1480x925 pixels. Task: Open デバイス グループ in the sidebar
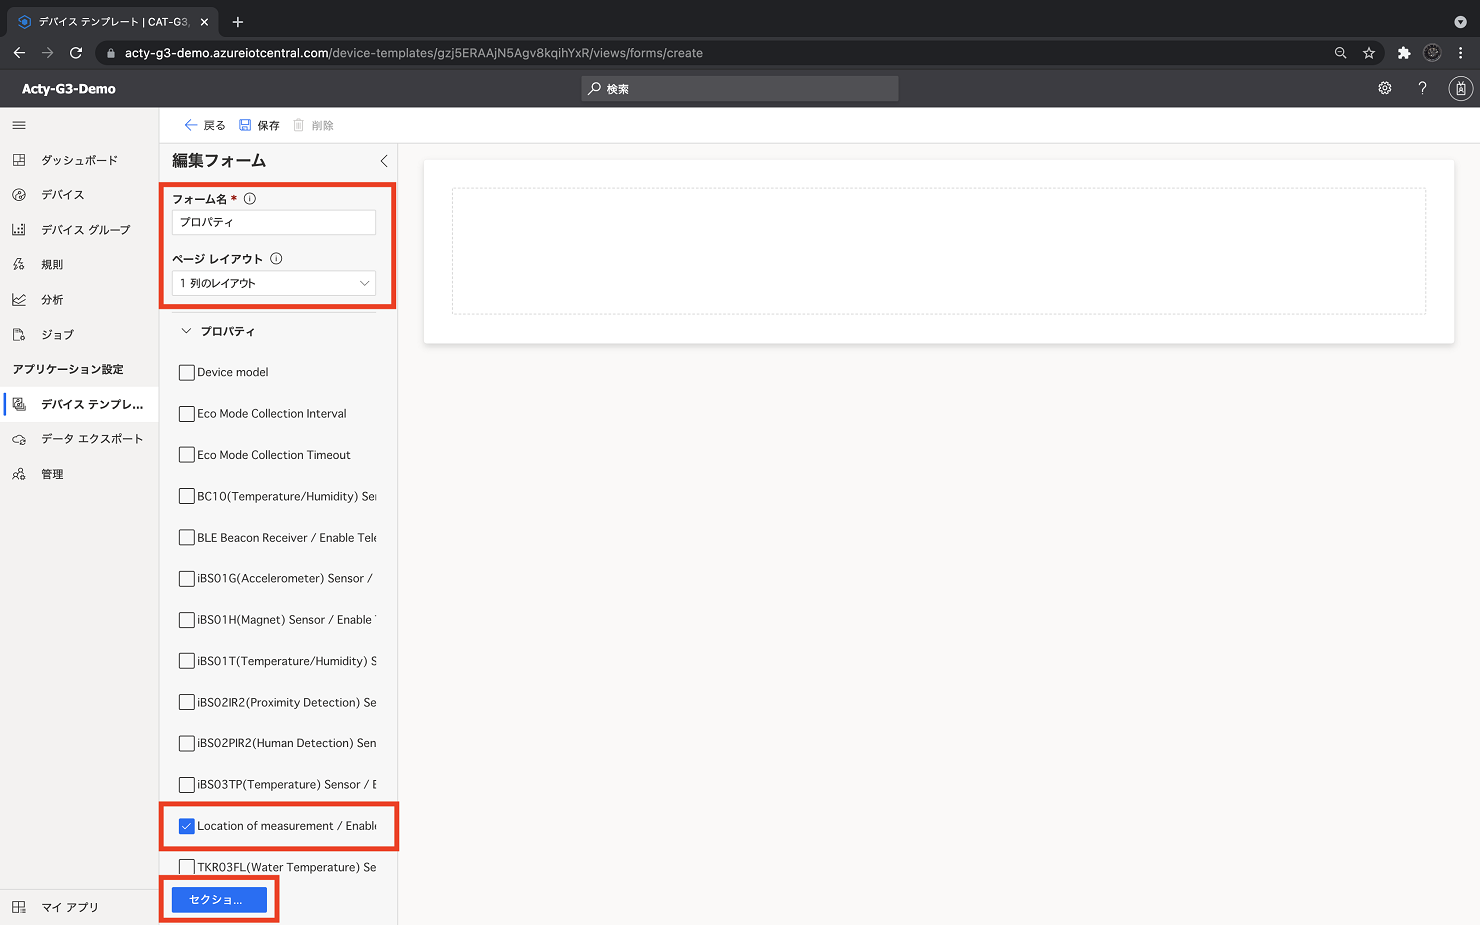coord(79,230)
